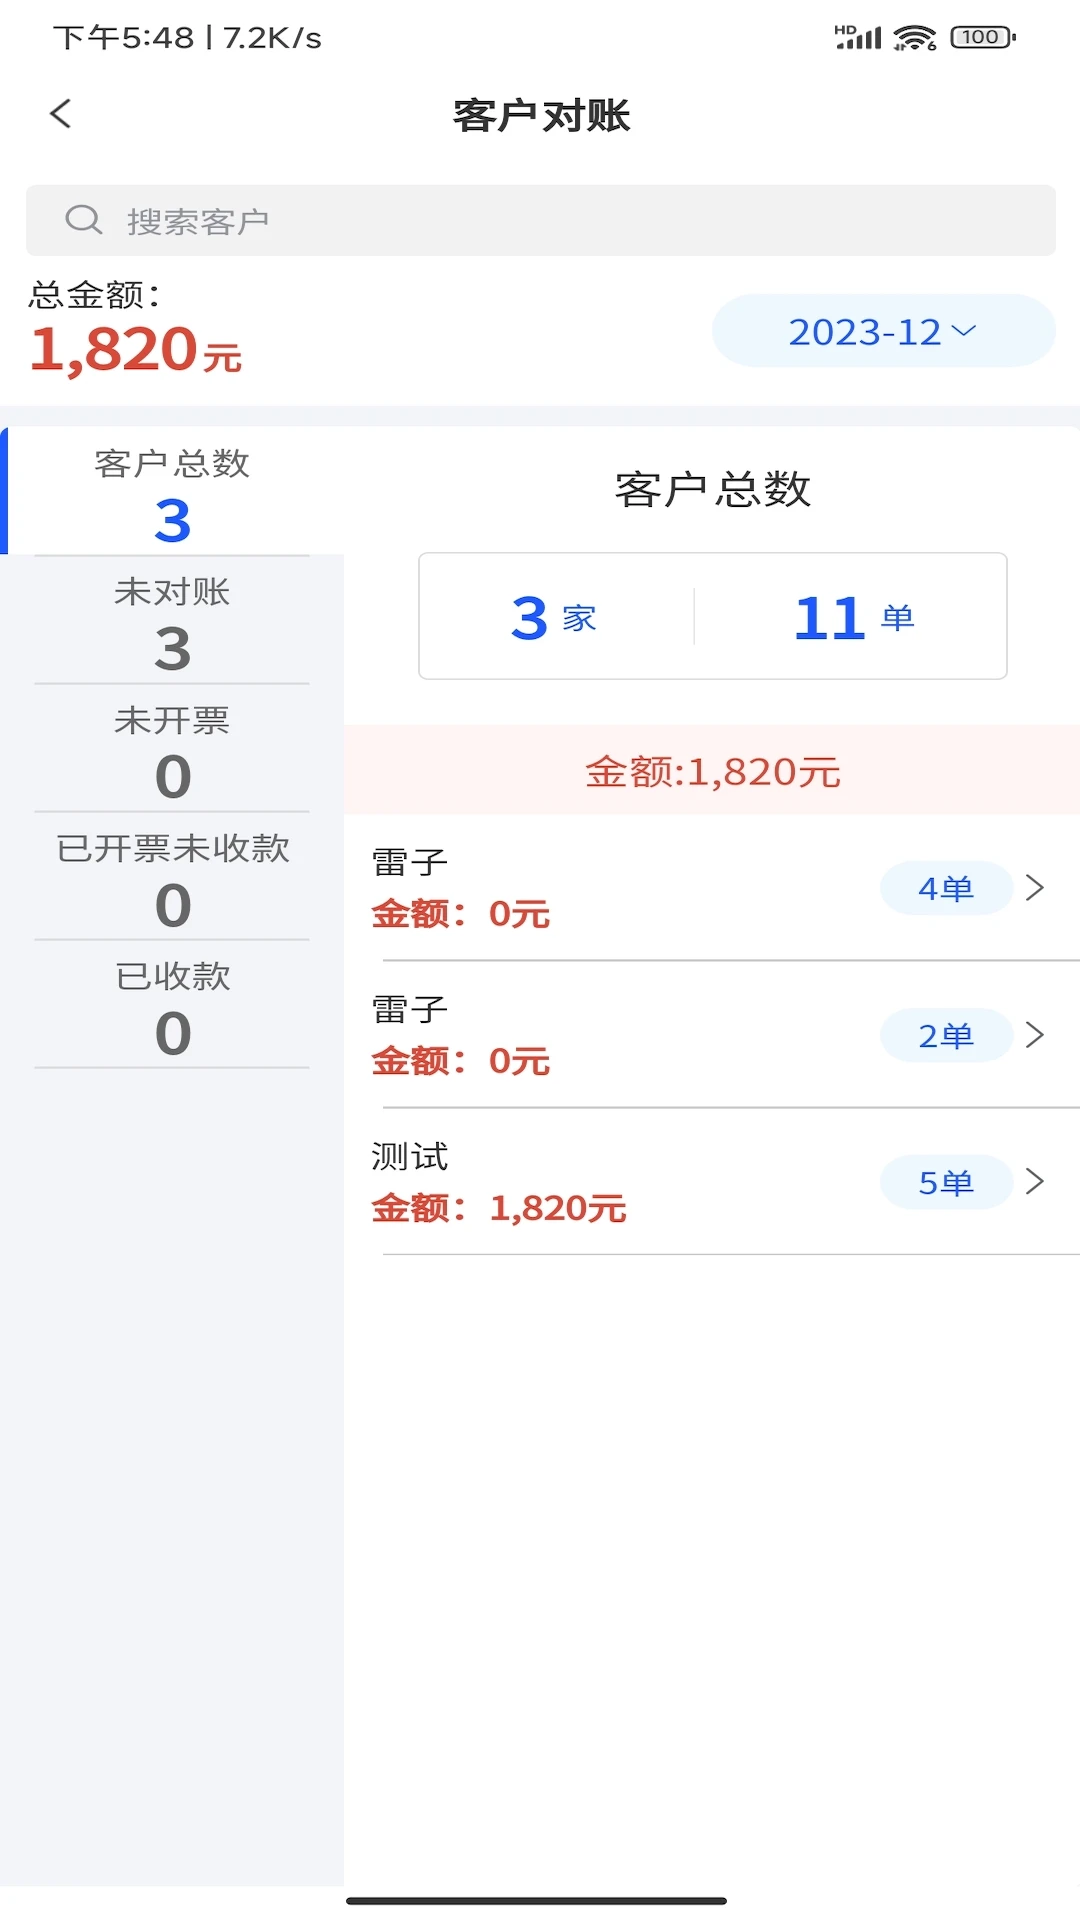The width and height of the screenshot is (1080, 1920).
Task: Tap the back arrow icon
Action: (61, 114)
